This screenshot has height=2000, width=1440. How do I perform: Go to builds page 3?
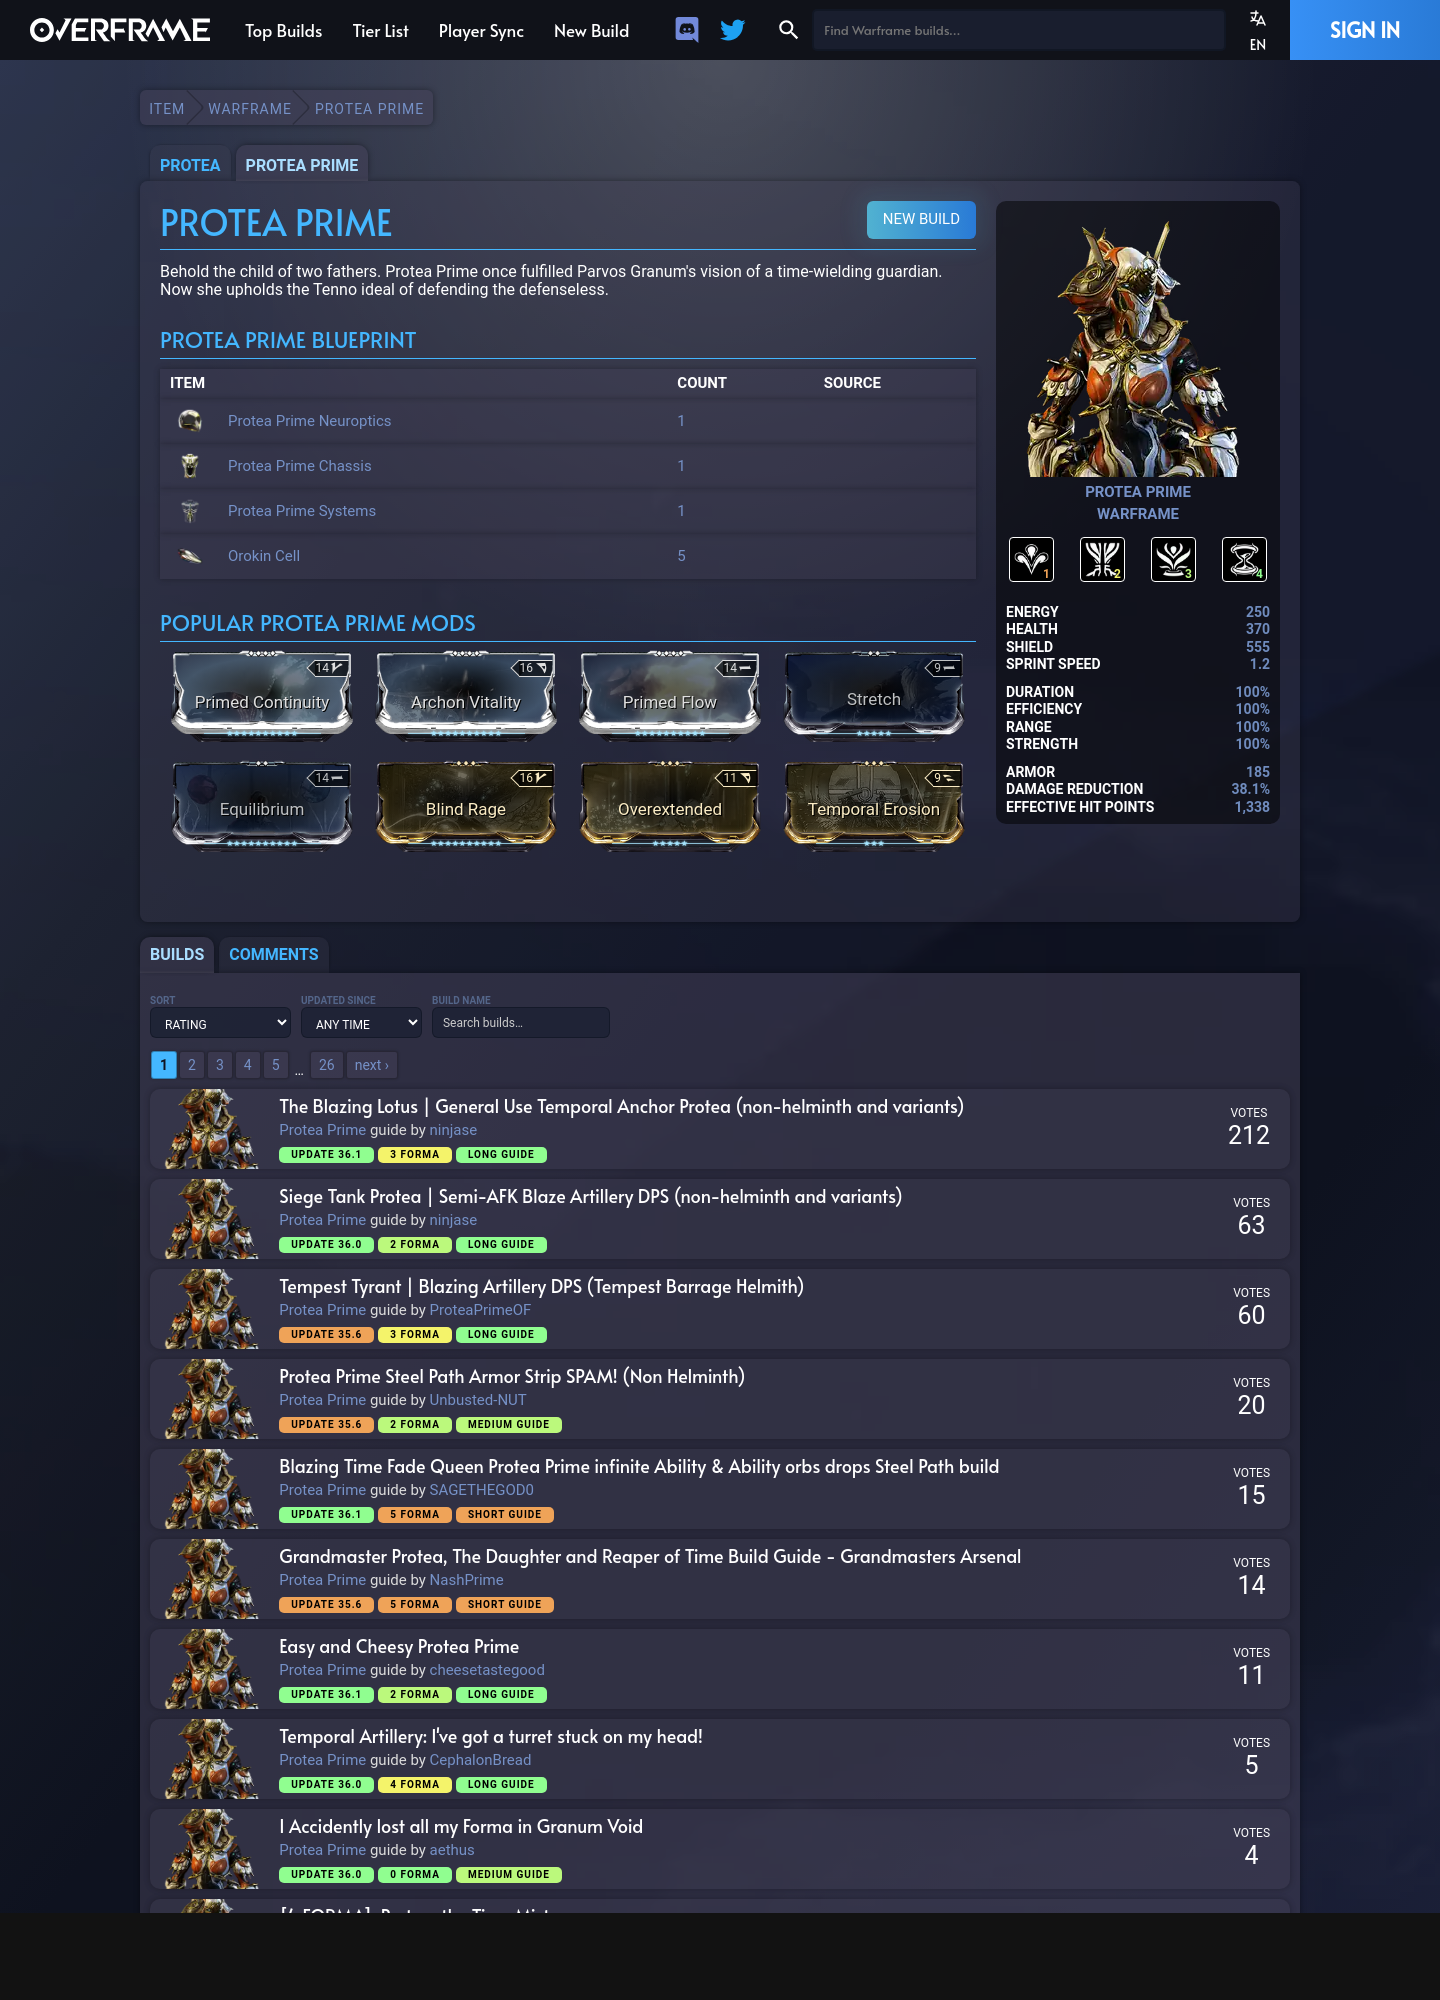click(x=220, y=1065)
